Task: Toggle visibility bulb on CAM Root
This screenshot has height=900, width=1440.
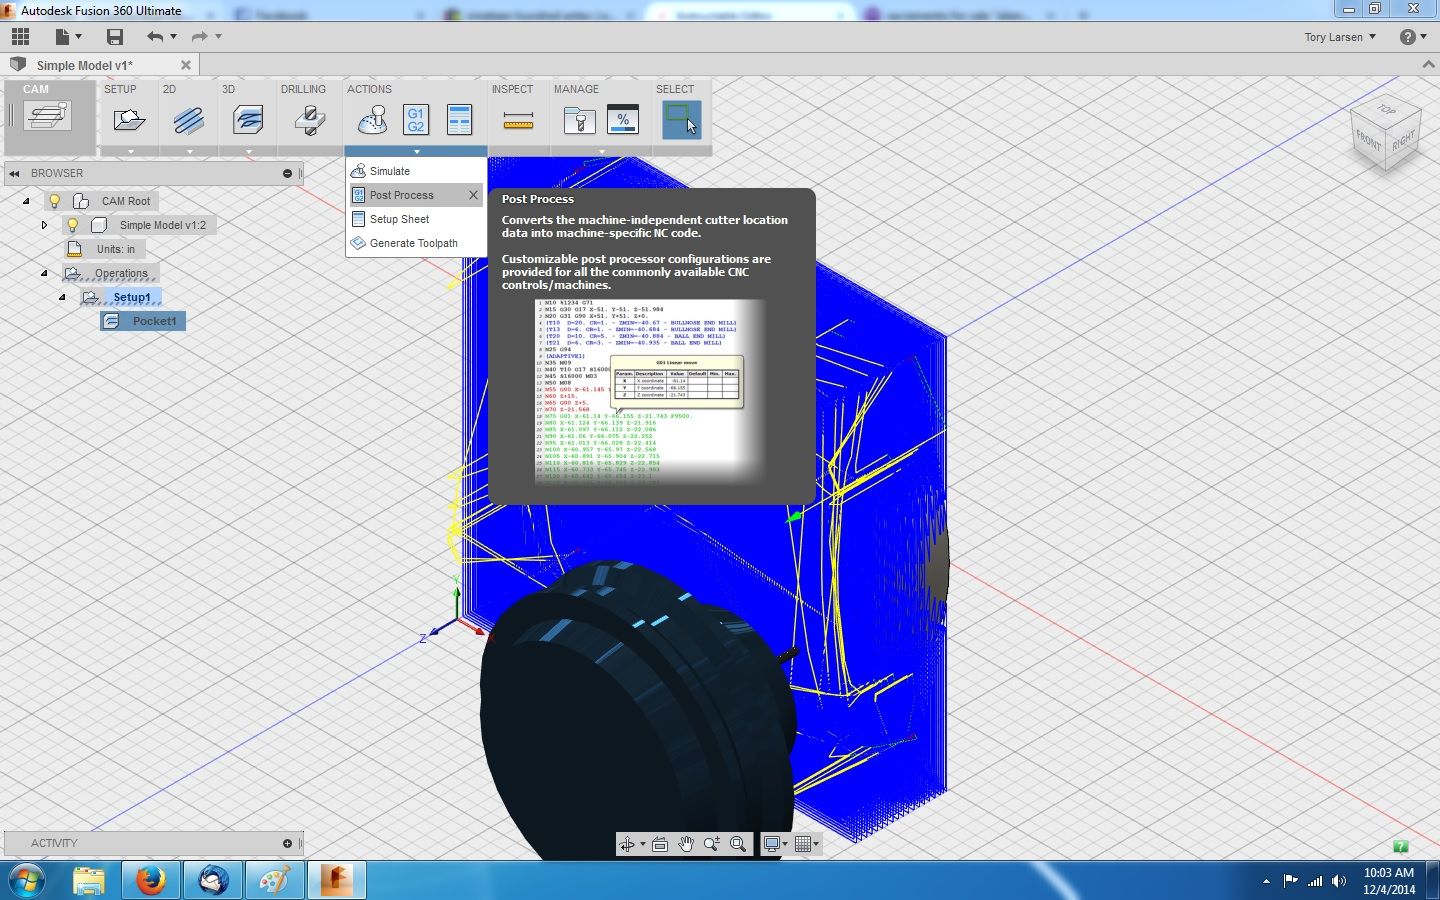Action: (x=56, y=201)
